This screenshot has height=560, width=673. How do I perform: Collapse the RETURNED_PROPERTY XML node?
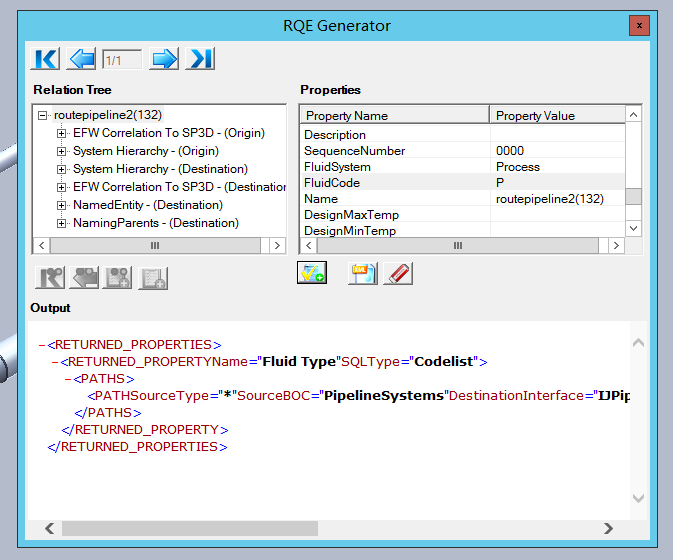click(55, 362)
